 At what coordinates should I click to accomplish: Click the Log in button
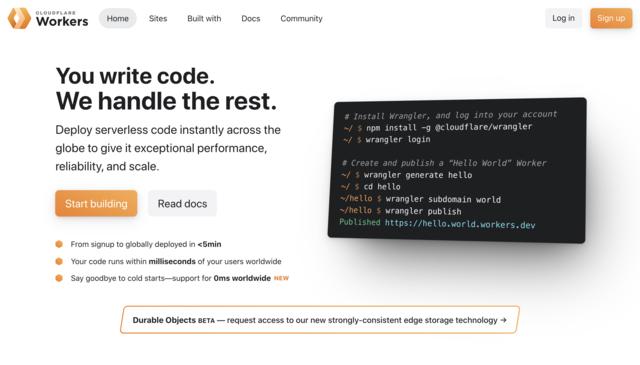(563, 18)
